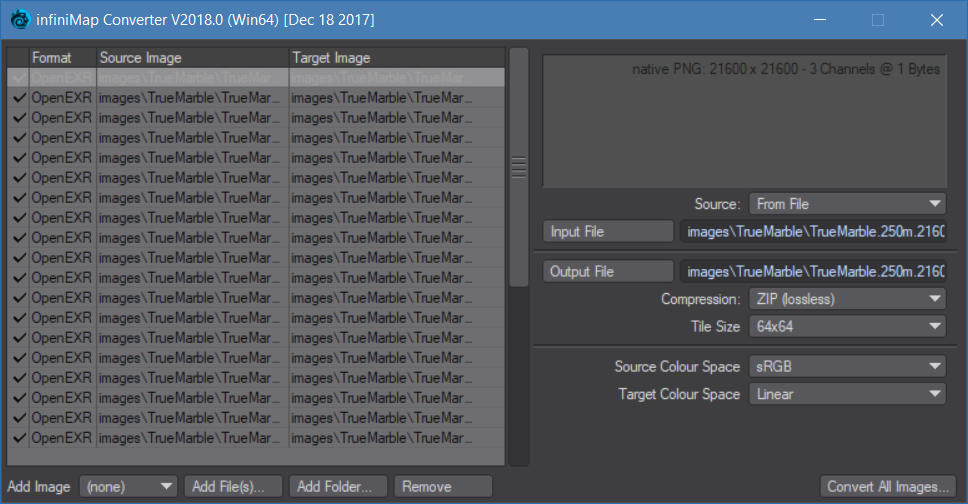Viewport: 968px width, 504px height.
Task: Expand the Tile Size dropdown showing 64x64
Action: click(x=847, y=326)
